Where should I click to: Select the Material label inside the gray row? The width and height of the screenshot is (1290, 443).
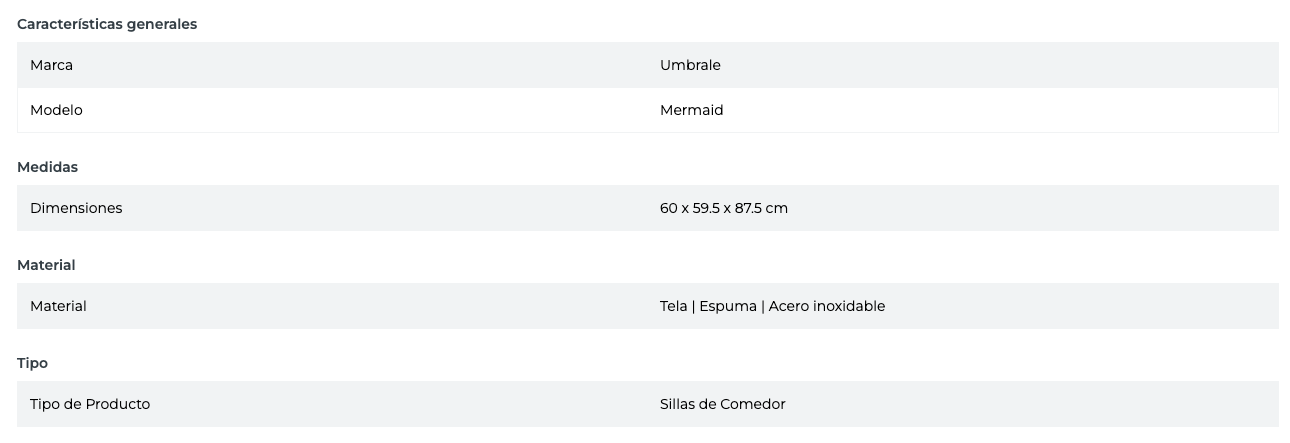pos(58,306)
